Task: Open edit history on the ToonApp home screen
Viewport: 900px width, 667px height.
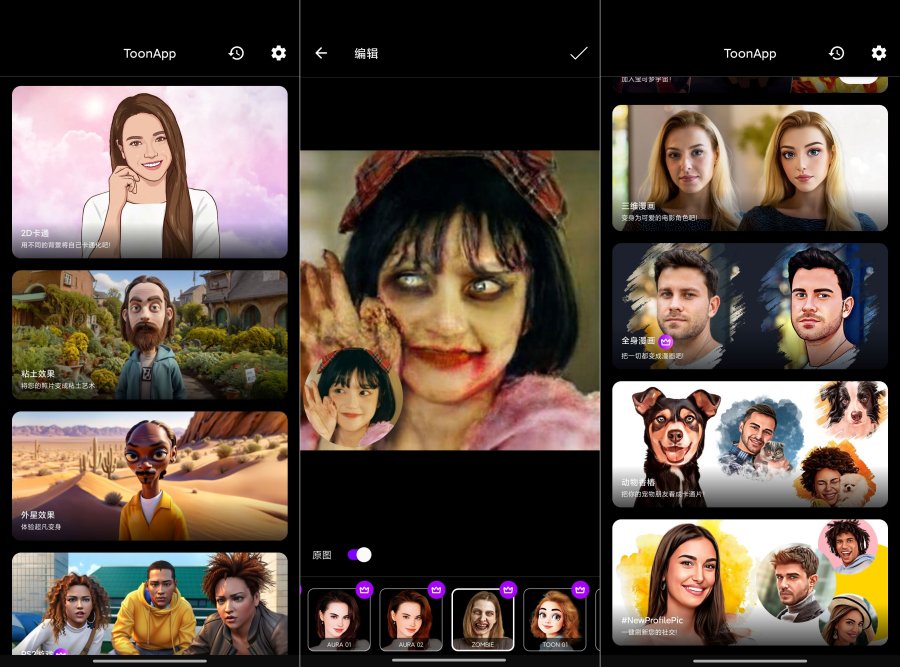Action: (x=236, y=53)
